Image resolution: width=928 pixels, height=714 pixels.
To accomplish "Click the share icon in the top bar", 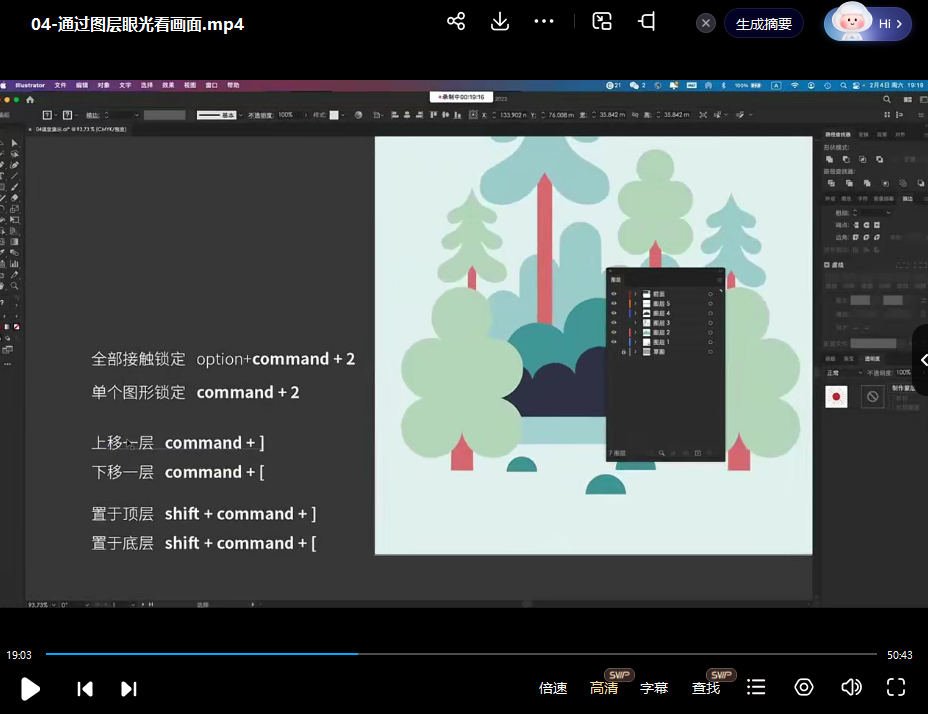I will point(455,20).
